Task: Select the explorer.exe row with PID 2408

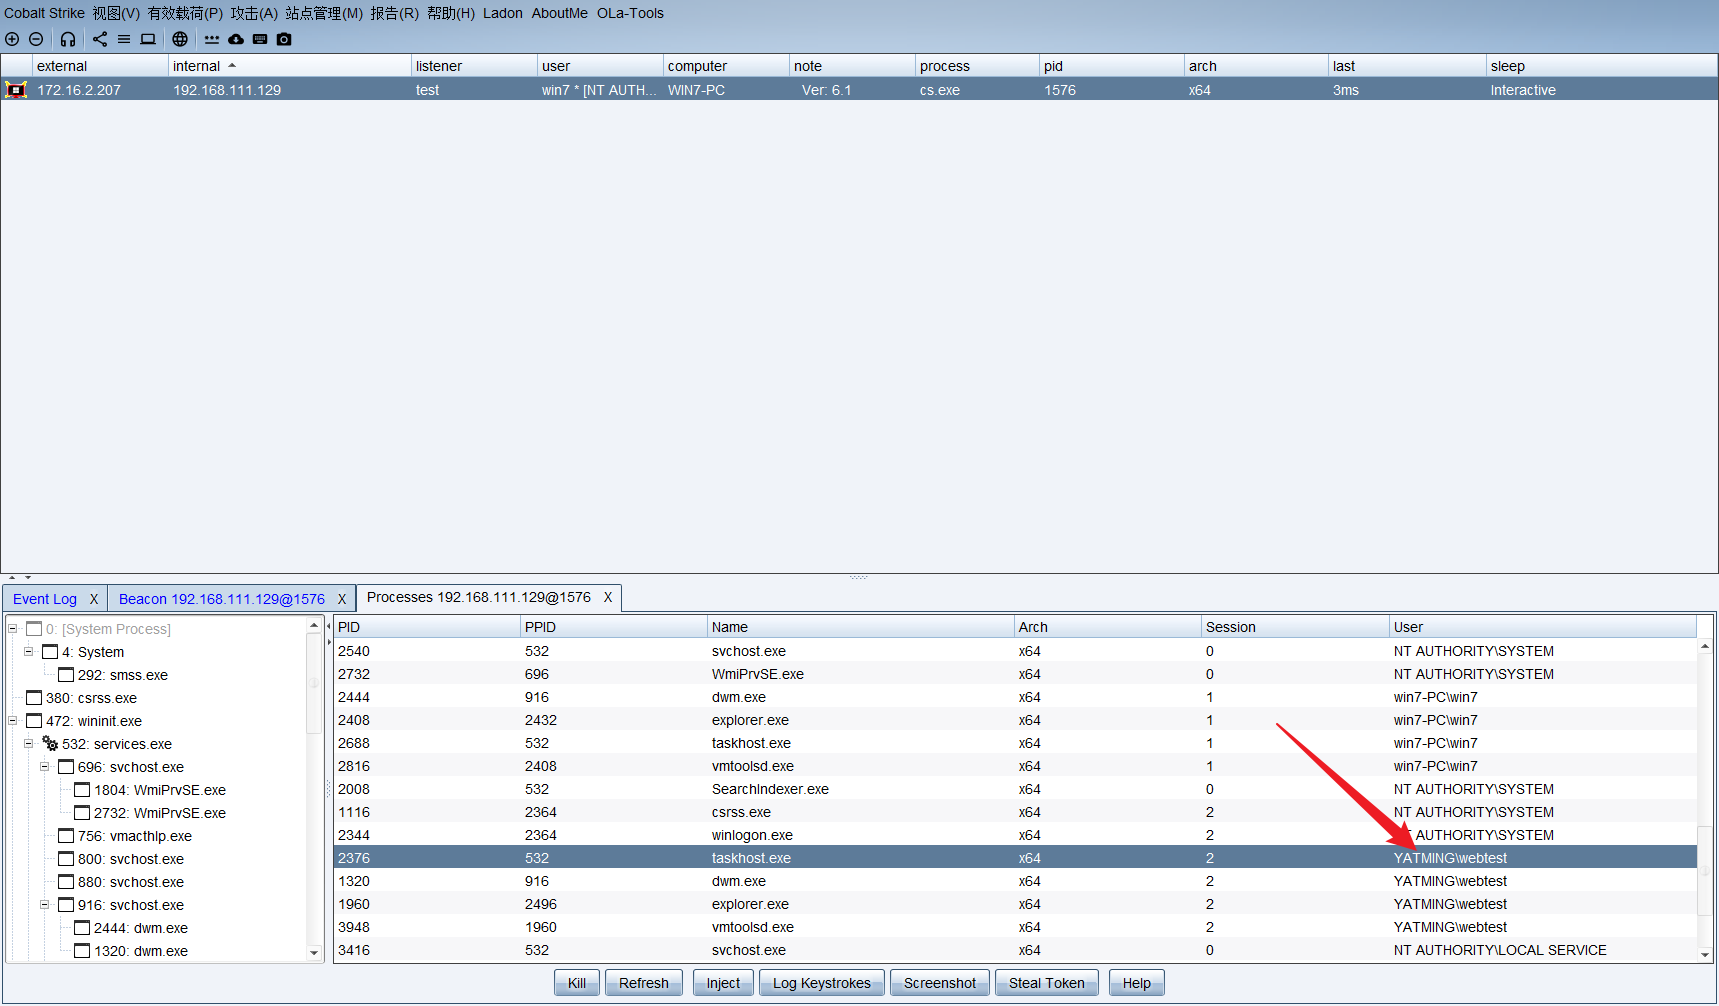Action: pos(1015,720)
